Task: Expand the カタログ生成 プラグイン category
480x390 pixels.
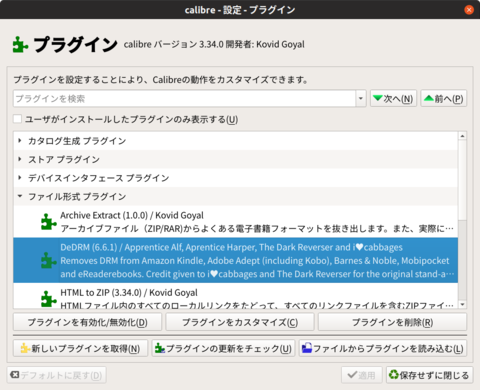Action: point(20,141)
